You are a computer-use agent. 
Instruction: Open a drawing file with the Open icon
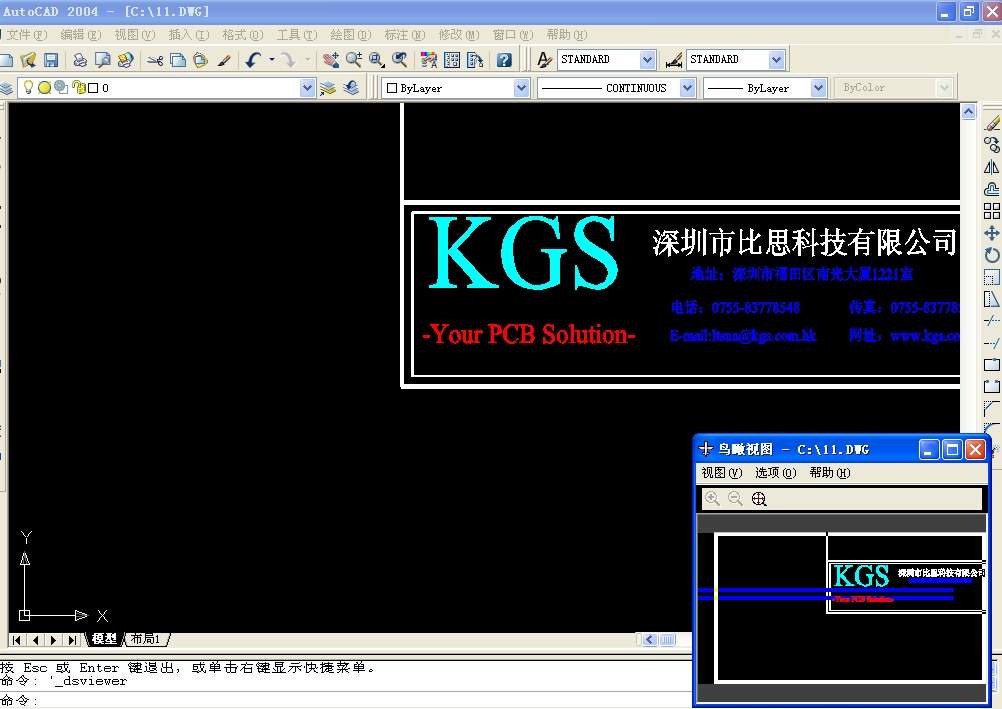click(x=28, y=60)
